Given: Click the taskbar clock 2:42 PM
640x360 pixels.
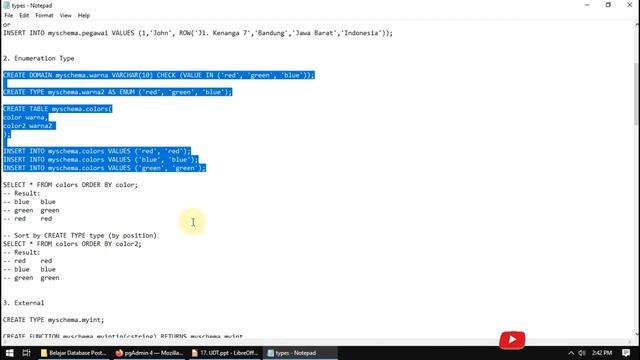Looking at the screenshot, I should [x=602, y=353].
